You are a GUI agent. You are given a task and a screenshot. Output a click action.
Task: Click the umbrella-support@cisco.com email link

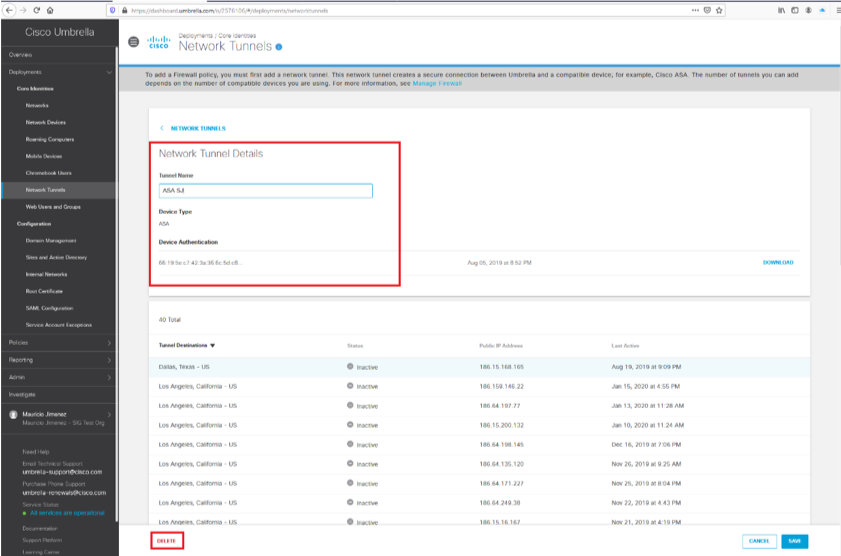(x=62, y=472)
